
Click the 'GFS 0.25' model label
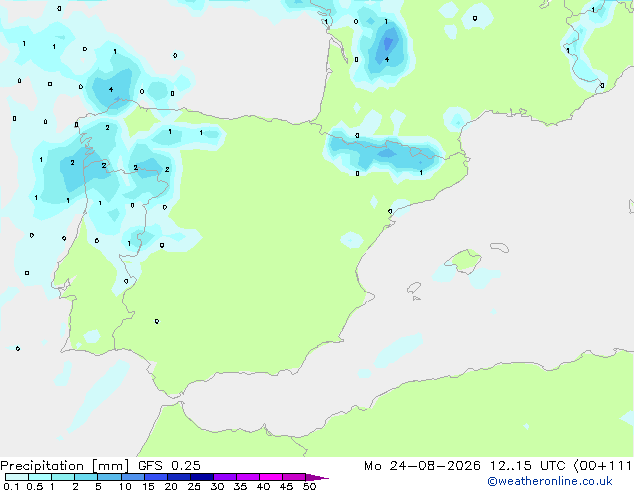click(x=169, y=466)
